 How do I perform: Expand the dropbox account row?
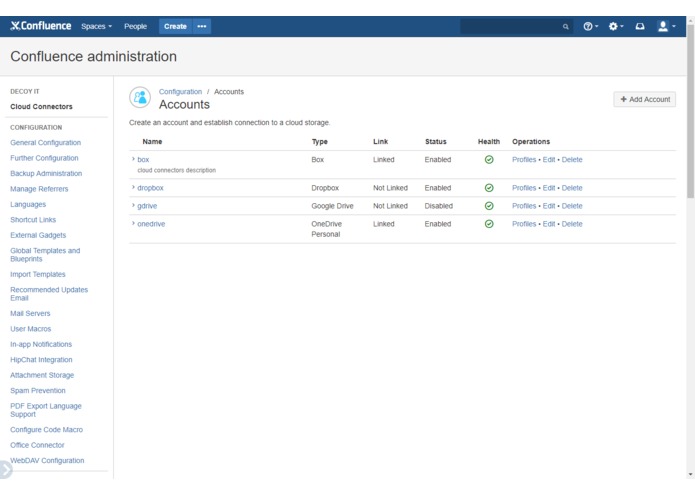pos(133,187)
